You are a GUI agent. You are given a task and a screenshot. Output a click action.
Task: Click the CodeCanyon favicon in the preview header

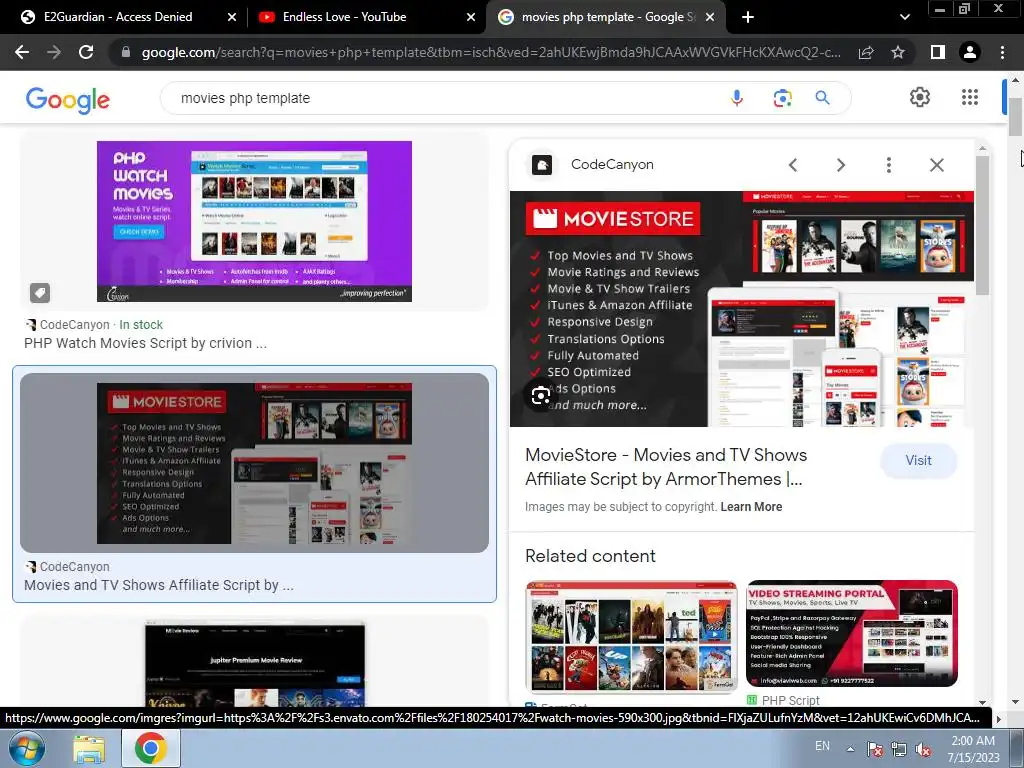[x=542, y=165]
